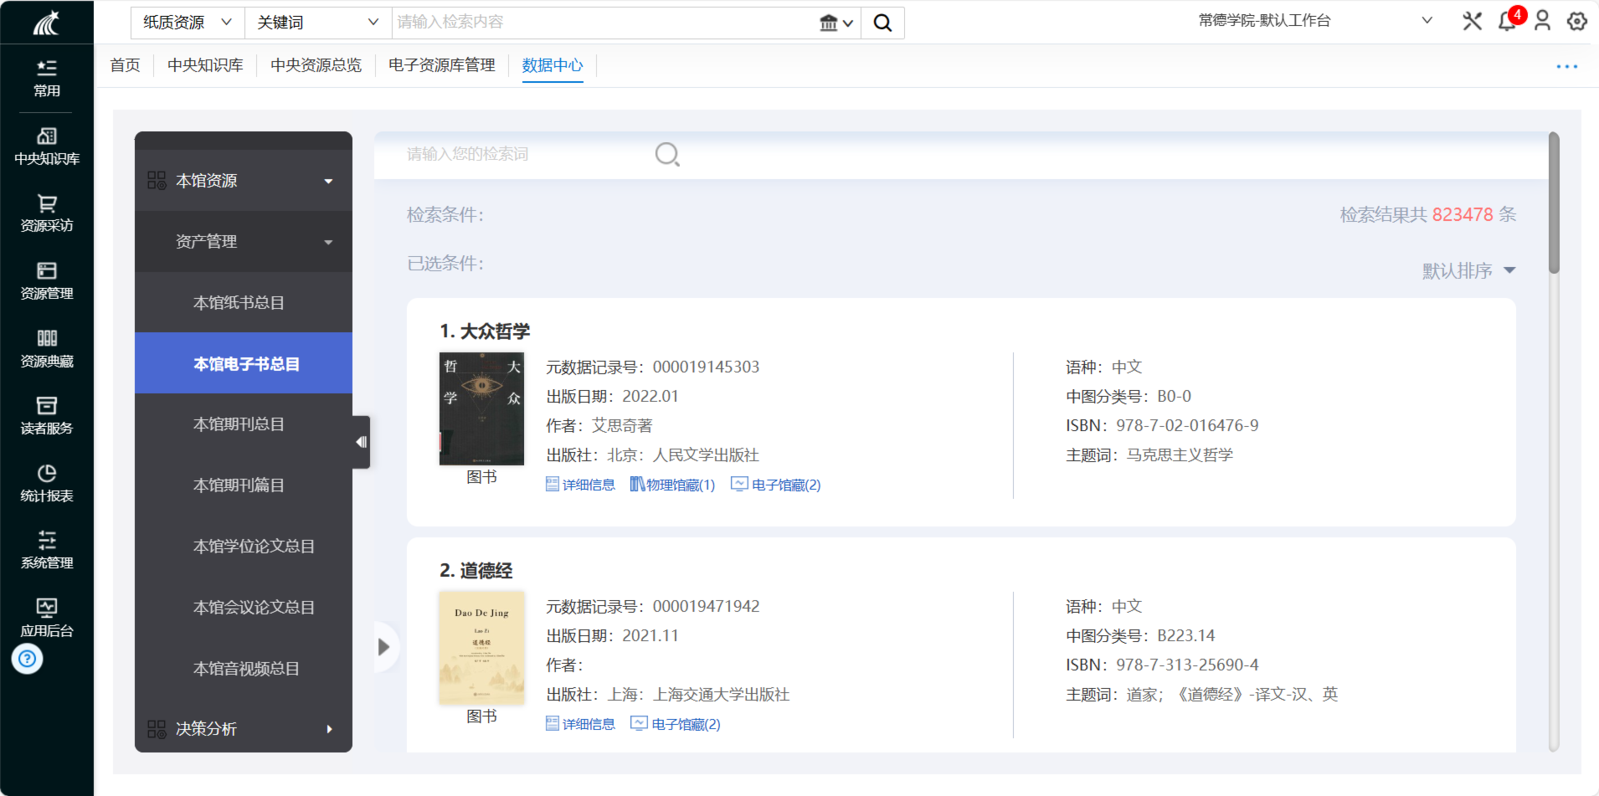Open the tools wrench icon
Image resolution: width=1599 pixels, height=796 pixels.
point(1472,21)
